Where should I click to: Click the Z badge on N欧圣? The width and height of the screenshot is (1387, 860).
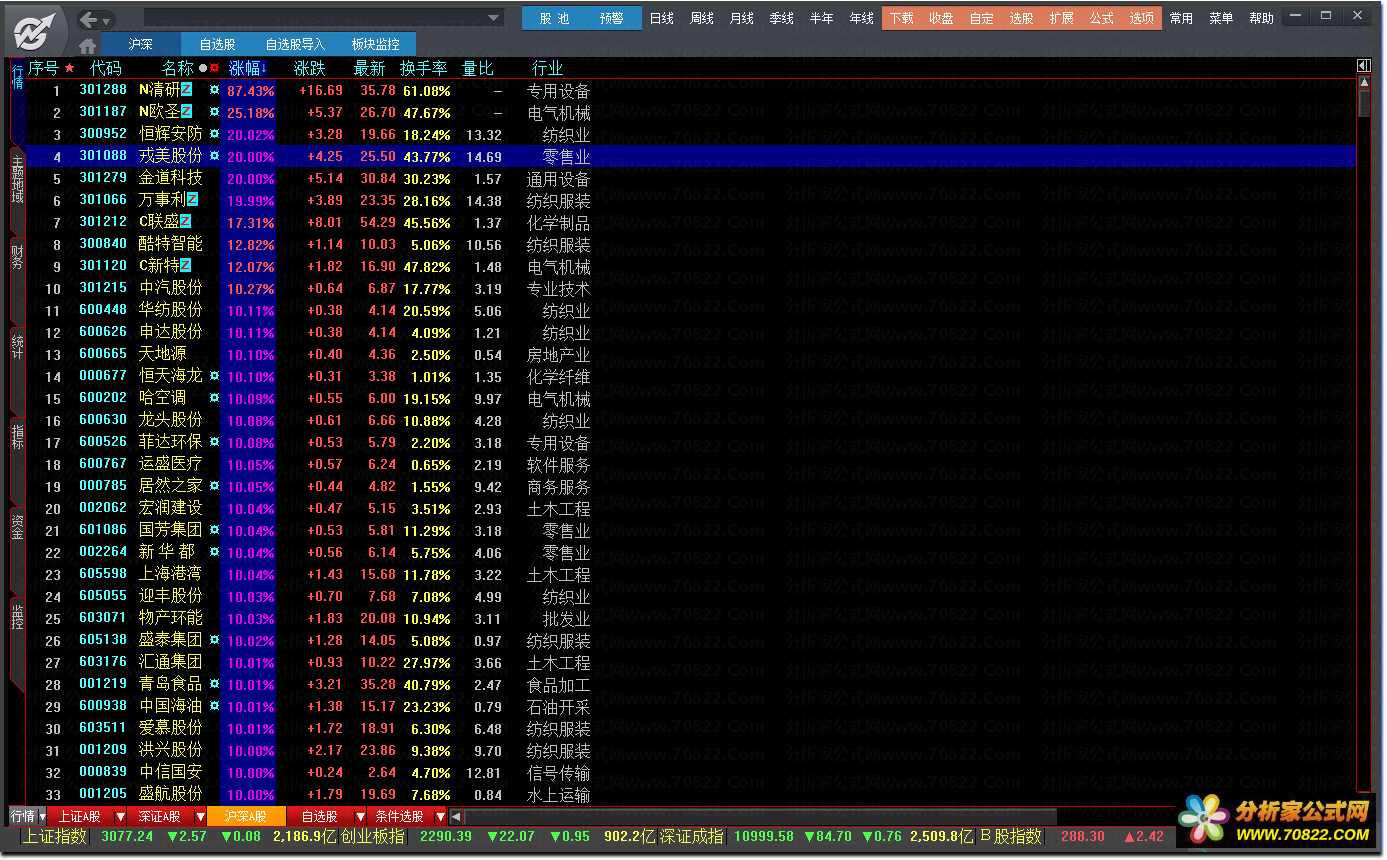186,111
